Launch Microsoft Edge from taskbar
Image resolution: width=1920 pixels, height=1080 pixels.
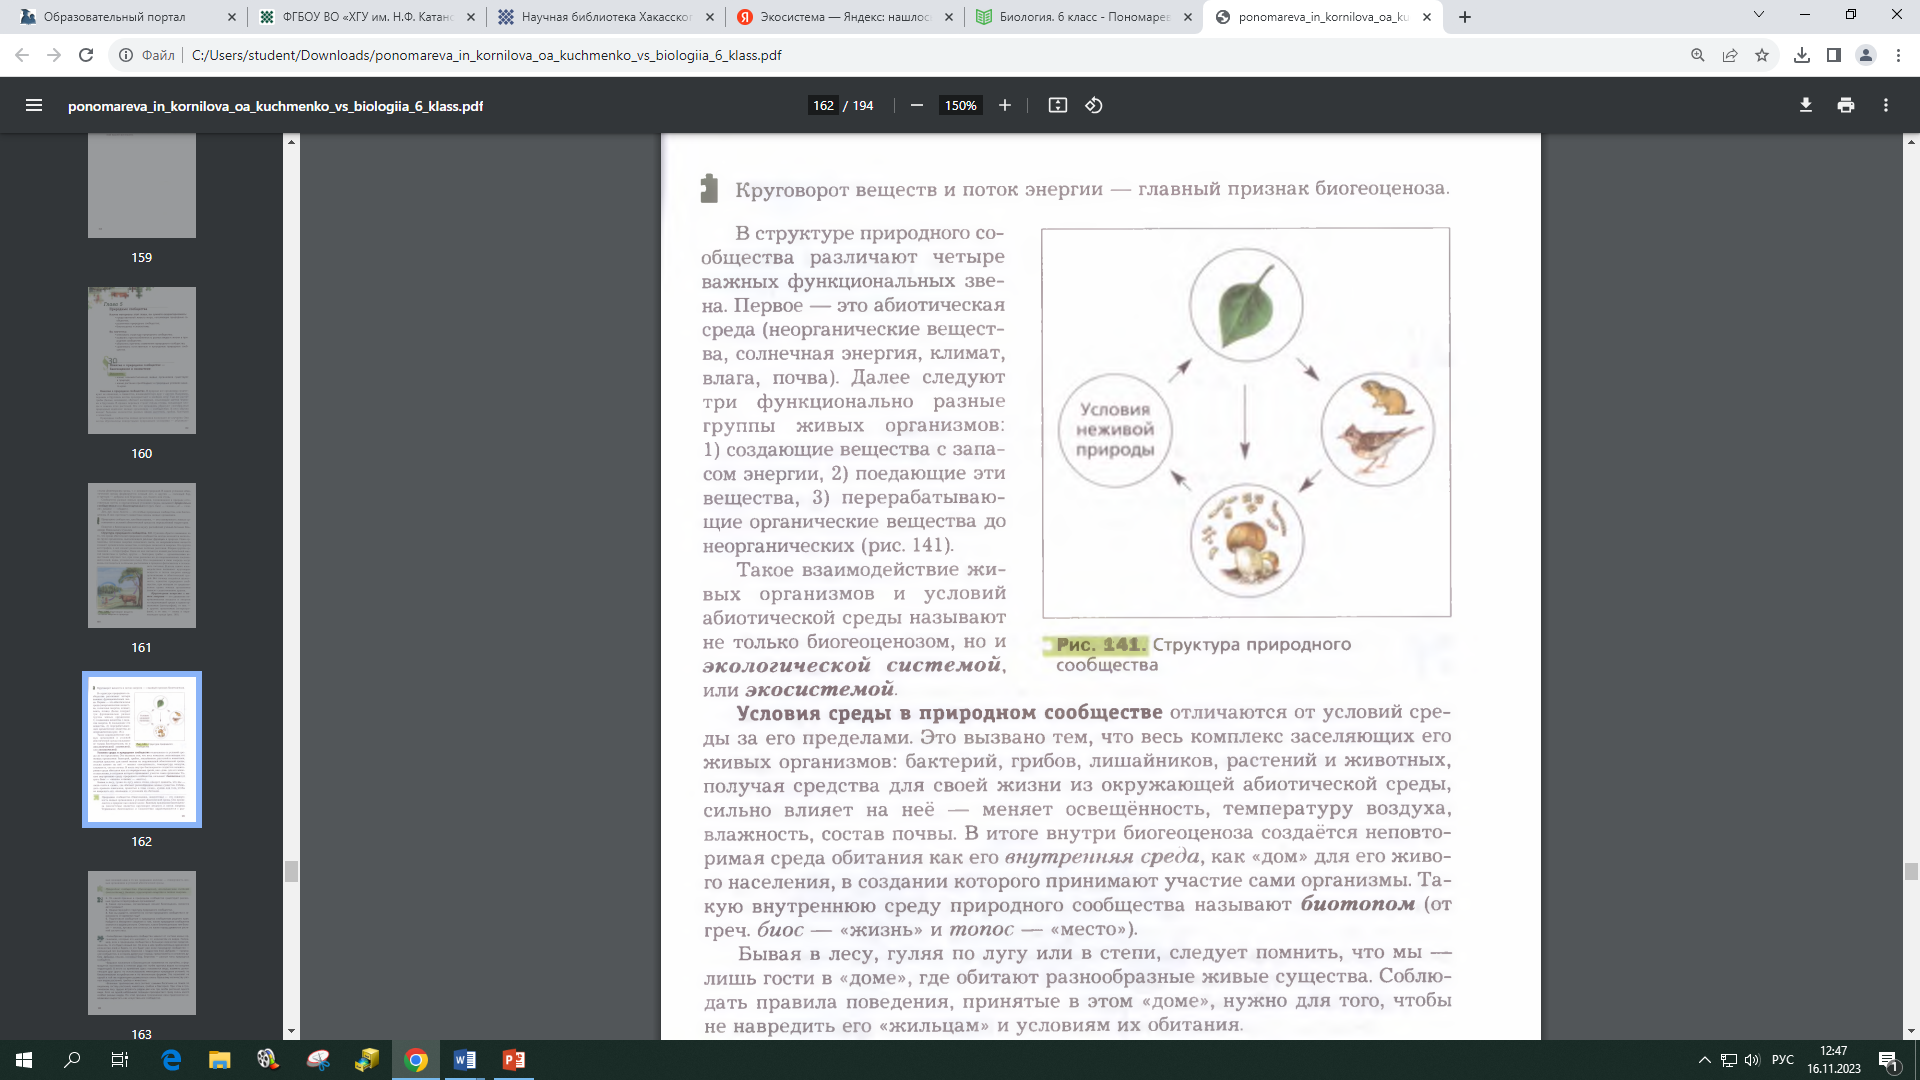point(171,1060)
